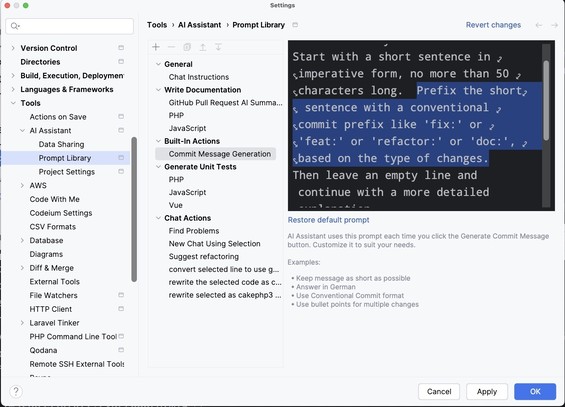Screen dimensions: 565x407
Task: Select Data Sharing settings page
Action: (x=61, y=144)
